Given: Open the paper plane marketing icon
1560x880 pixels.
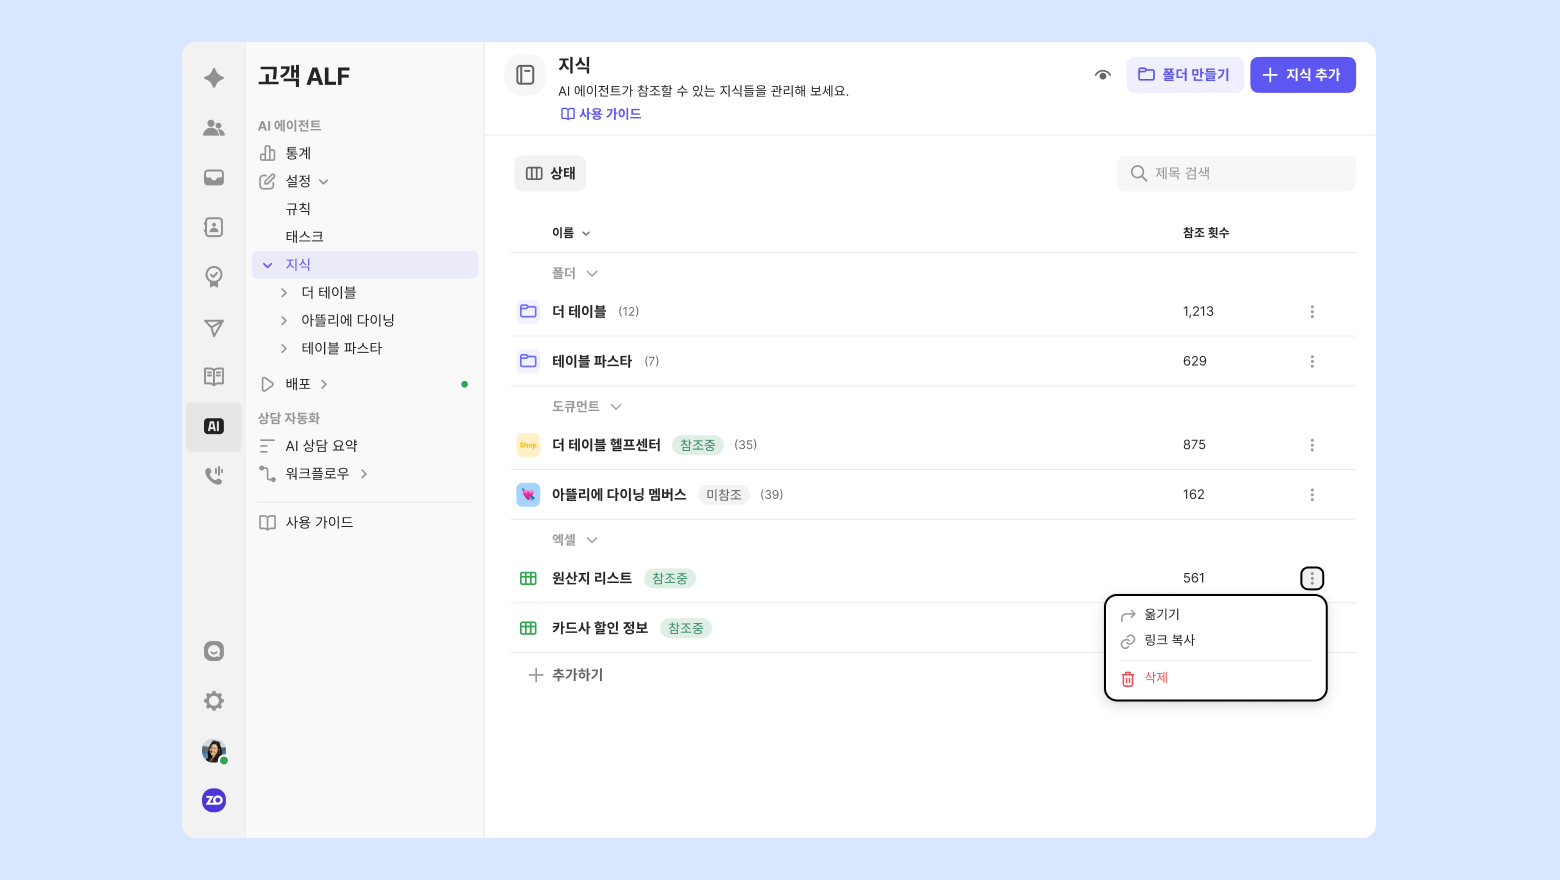Looking at the screenshot, I should click(214, 328).
